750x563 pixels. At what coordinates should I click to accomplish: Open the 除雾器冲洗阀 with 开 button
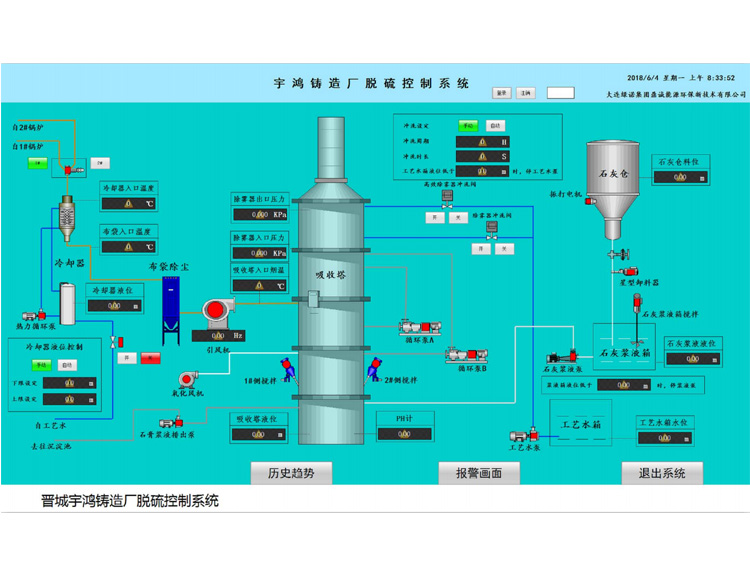pyautogui.click(x=481, y=249)
